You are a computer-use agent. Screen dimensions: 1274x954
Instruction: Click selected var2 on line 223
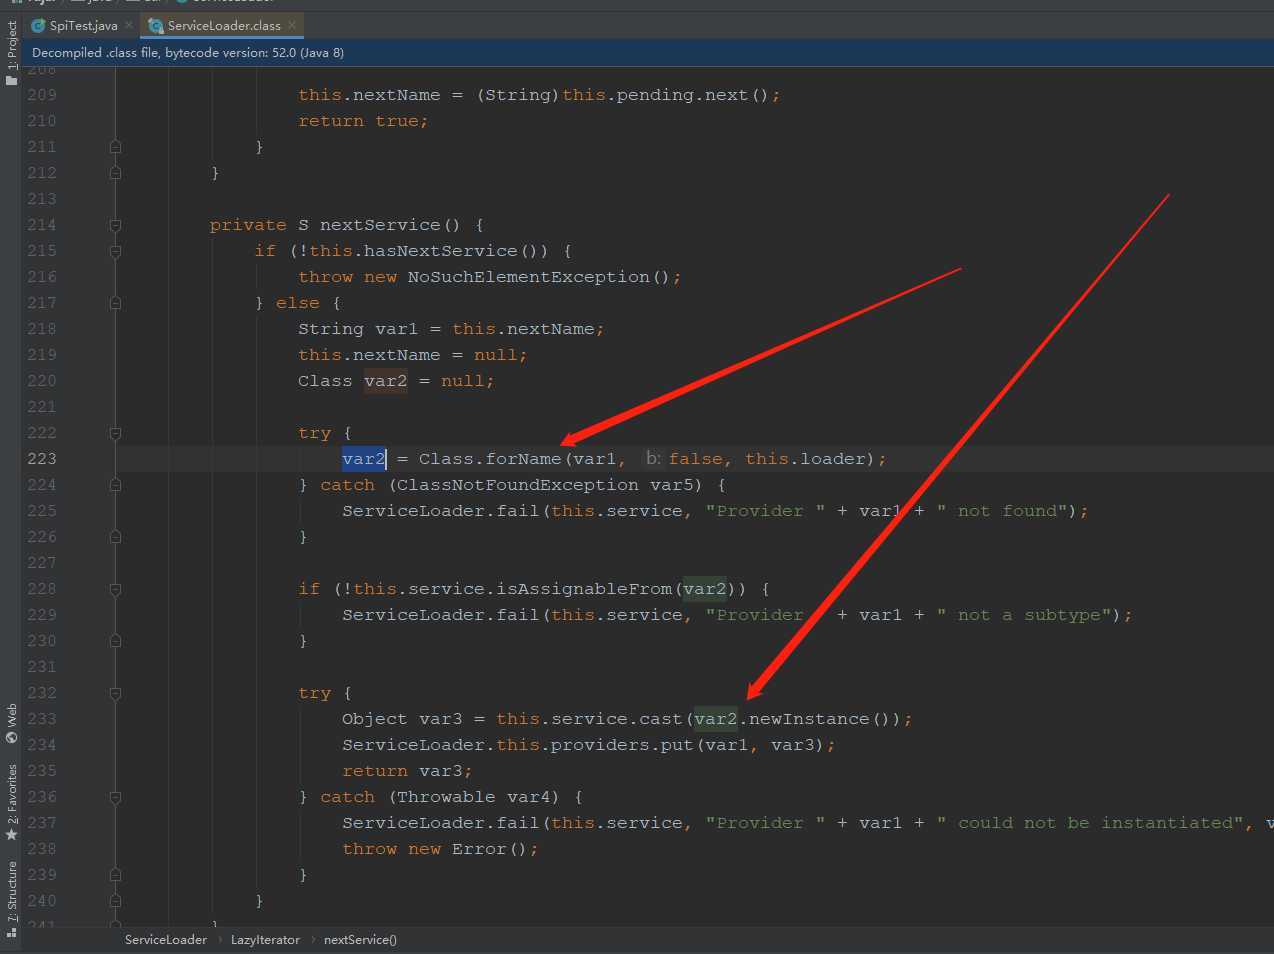[x=364, y=459]
